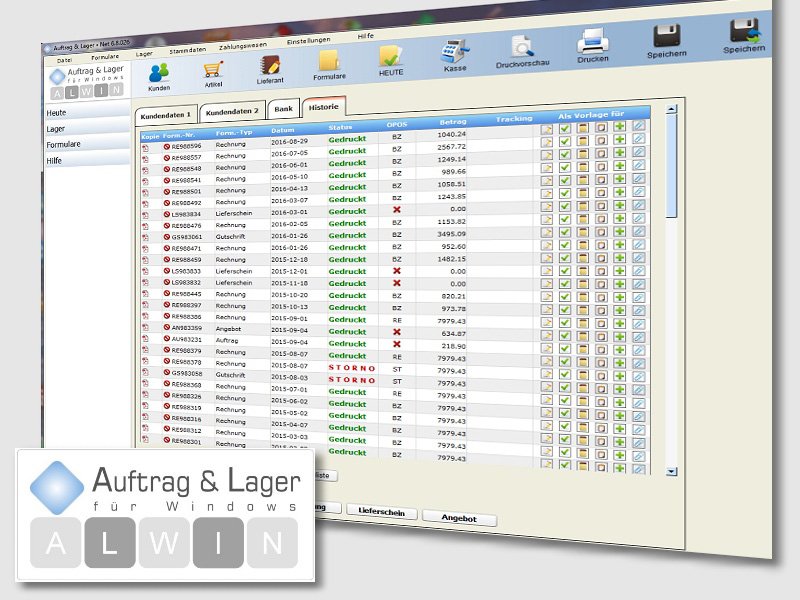This screenshot has width=800, height=600.
Task: Select Formulare in the left sidebar
Action: pyautogui.click(x=88, y=144)
